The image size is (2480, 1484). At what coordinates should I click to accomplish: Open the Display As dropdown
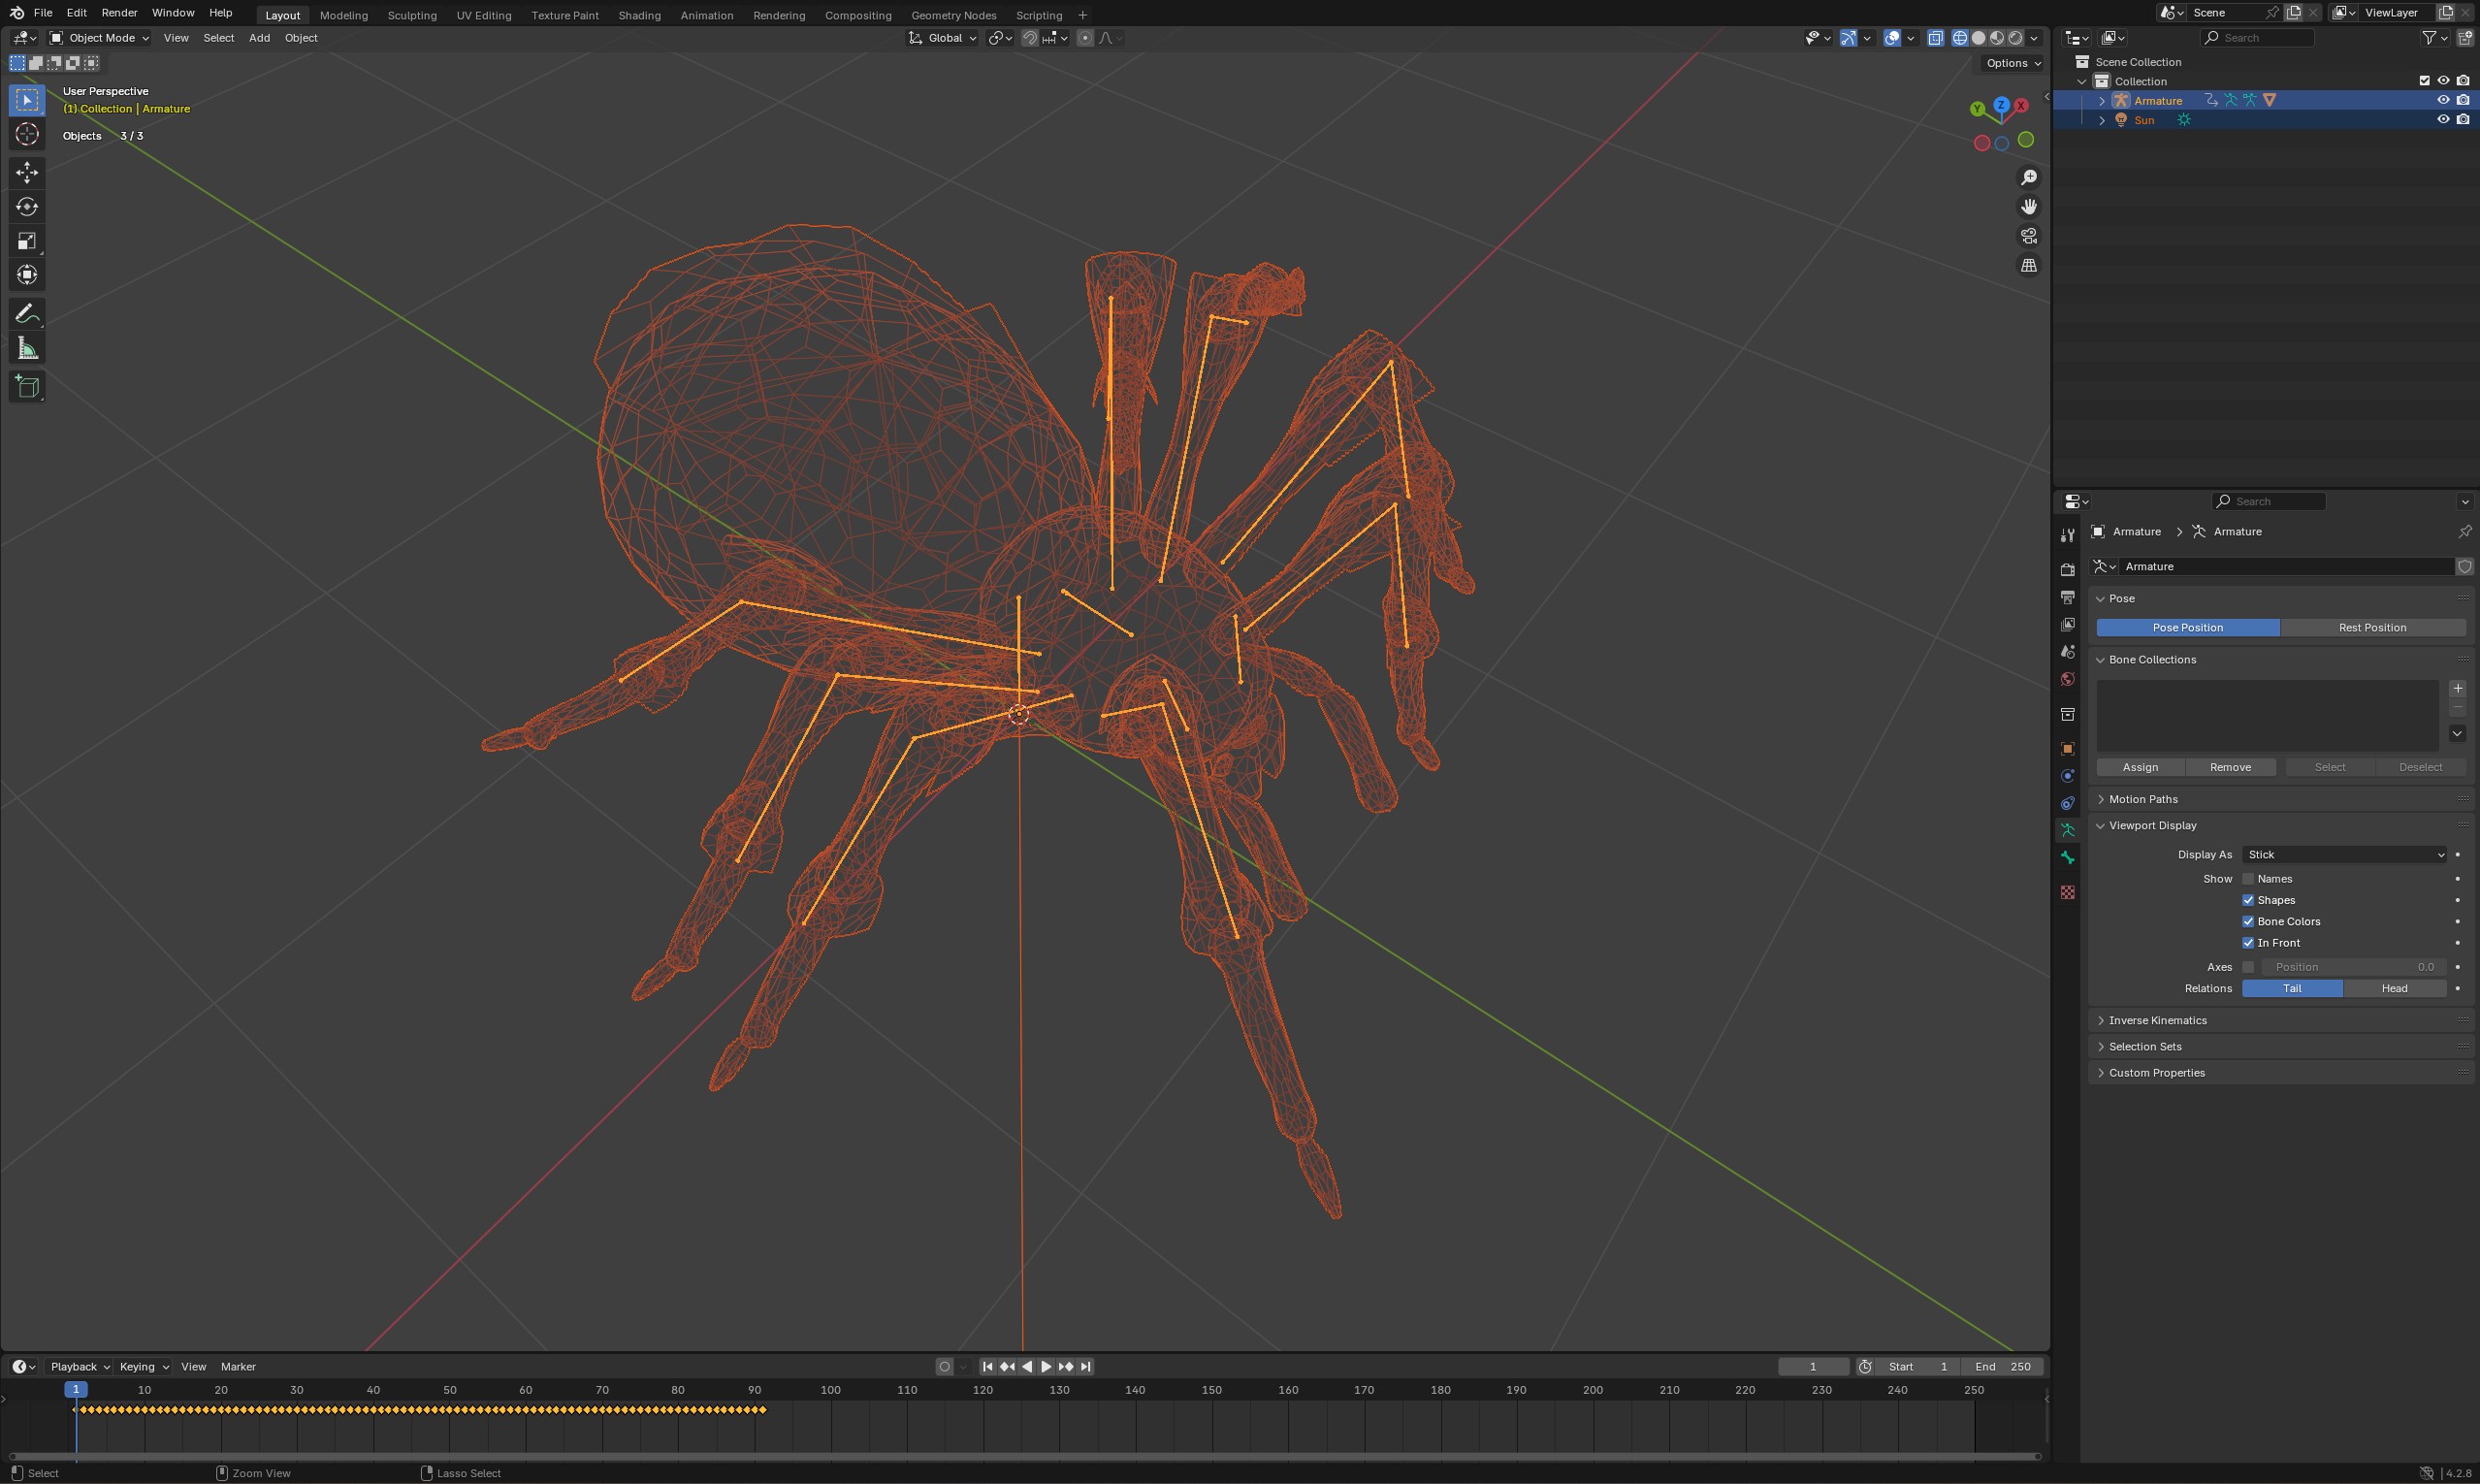[x=2343, y=854]
